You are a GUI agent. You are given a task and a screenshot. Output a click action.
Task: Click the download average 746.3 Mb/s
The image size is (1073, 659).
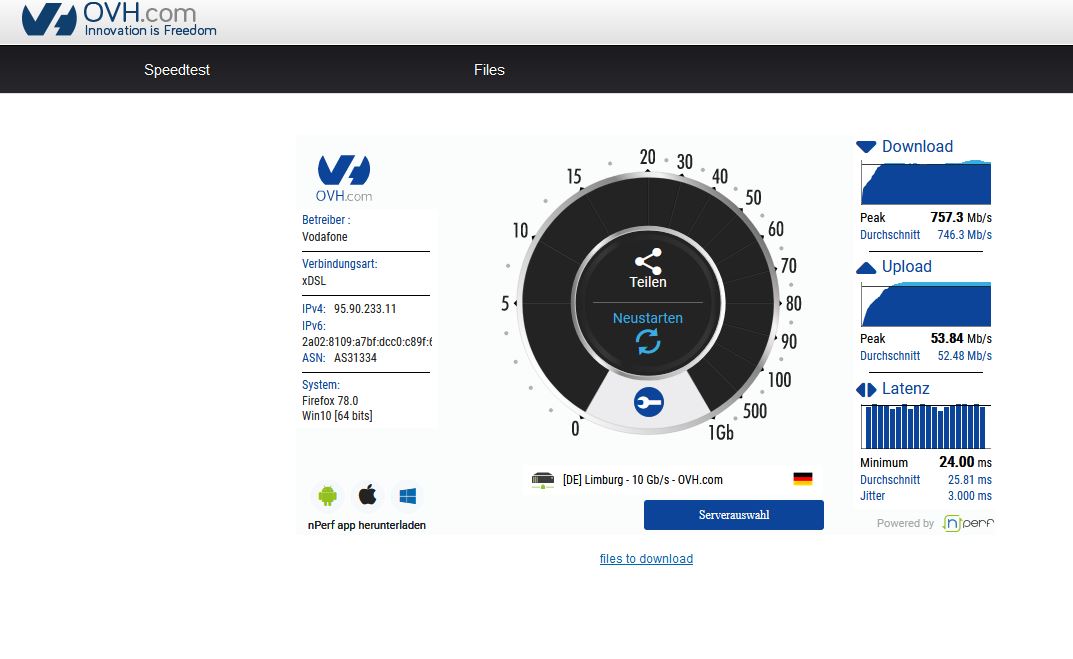point(964,235)
